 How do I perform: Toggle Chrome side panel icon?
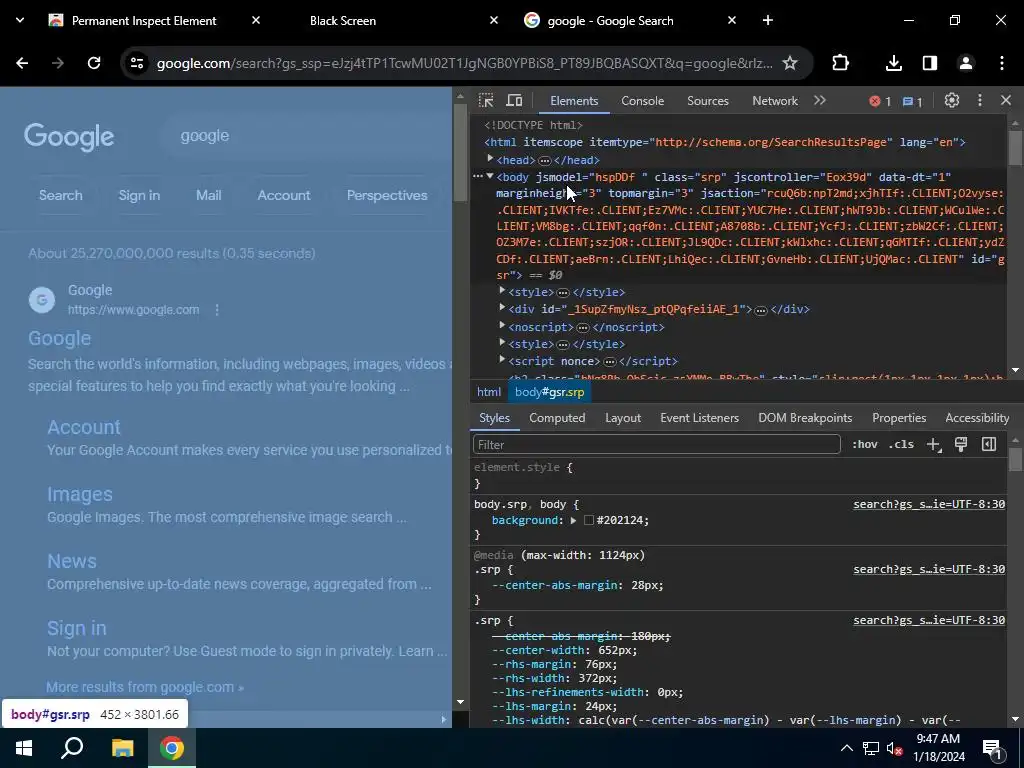pyautogui.click(x=929, y=63)
